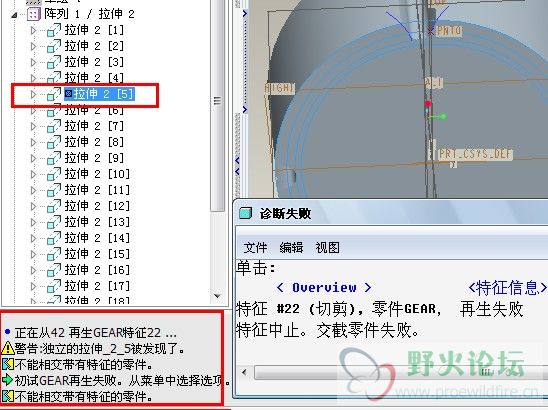Viewport: 548px width, 410px height.
Task: Click the extrude icon of 拉伸 2 [1]
Action: tap(54, 30)
